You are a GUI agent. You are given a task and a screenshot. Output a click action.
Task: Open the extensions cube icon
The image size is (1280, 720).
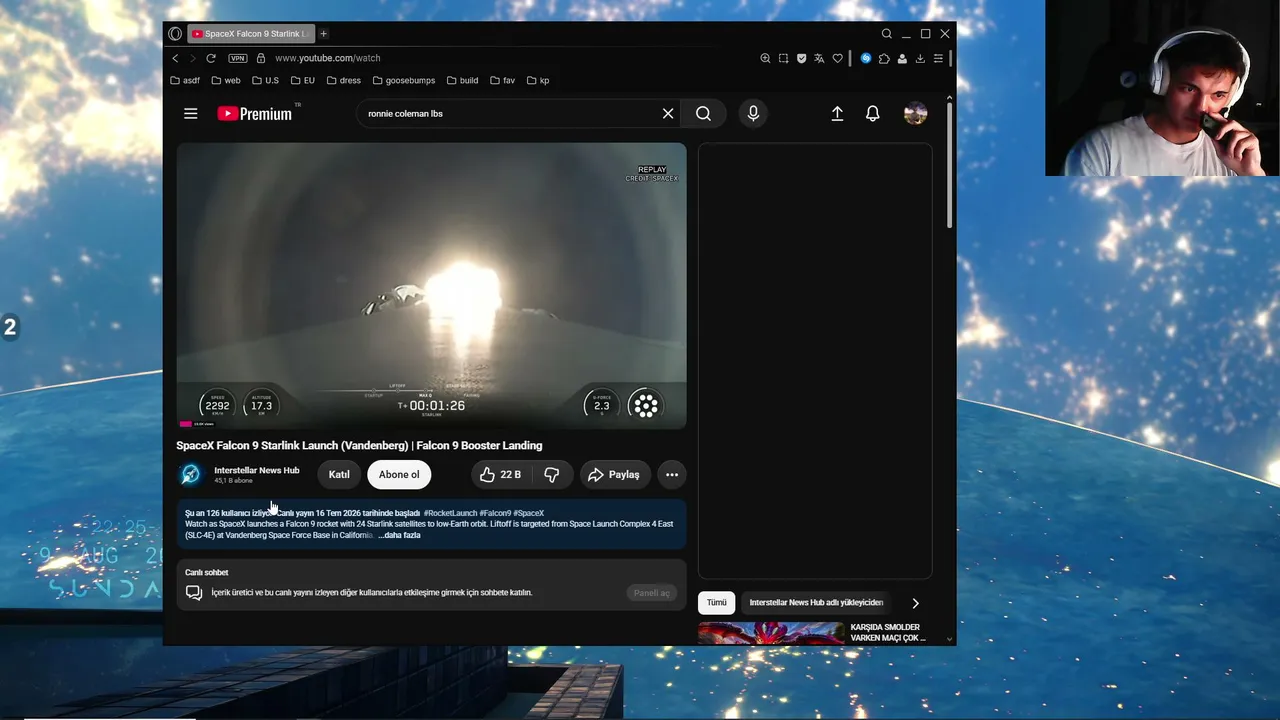(x=884, y=59)
